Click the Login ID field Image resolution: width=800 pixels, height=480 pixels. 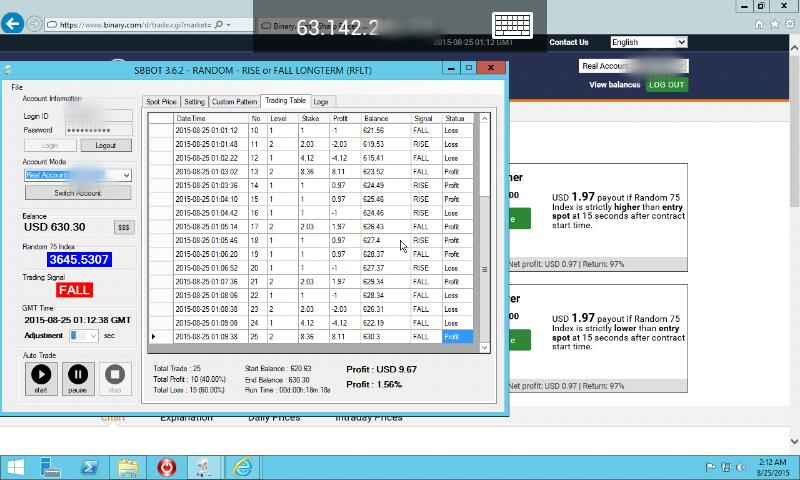(98, 116)
